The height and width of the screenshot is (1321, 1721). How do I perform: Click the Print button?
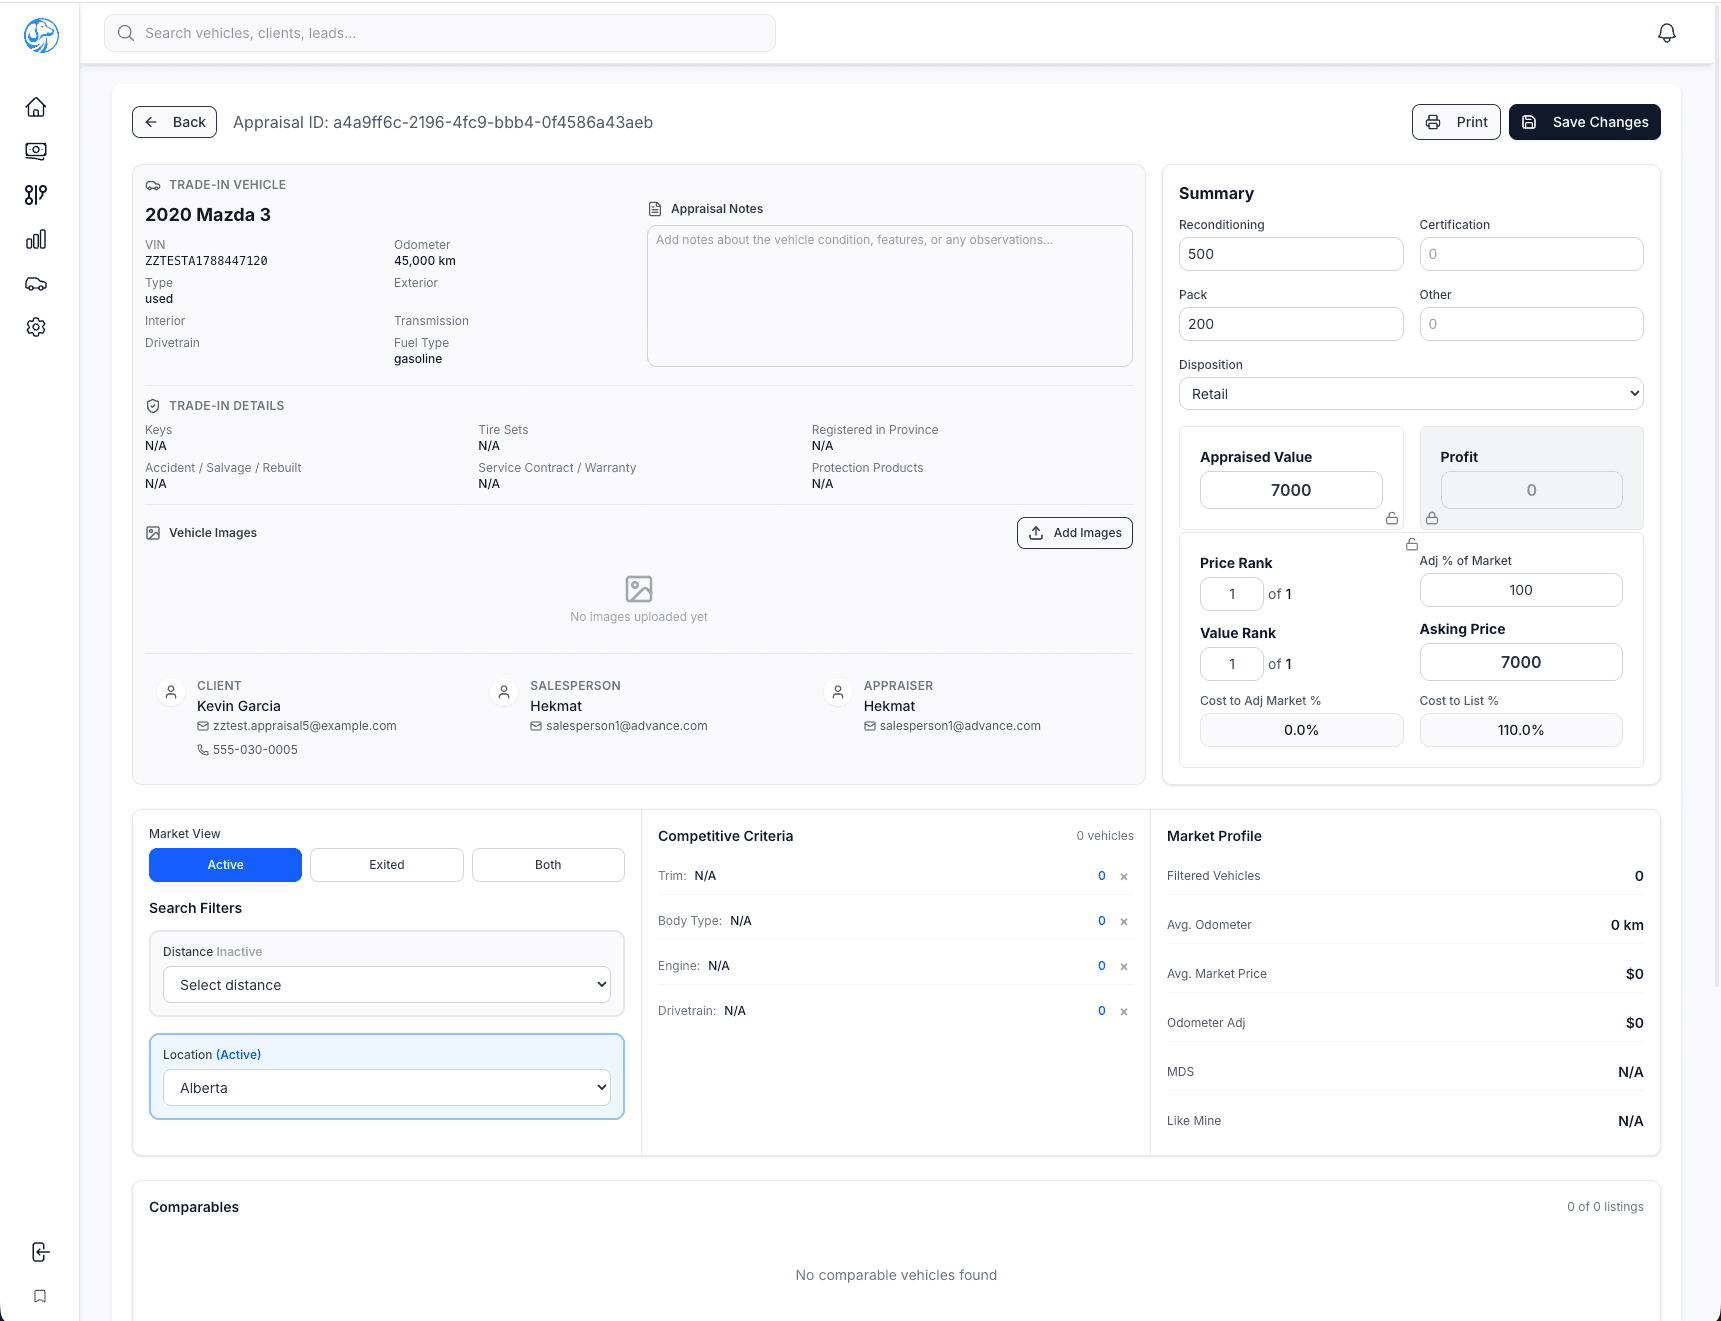[x=1456, y=122]
